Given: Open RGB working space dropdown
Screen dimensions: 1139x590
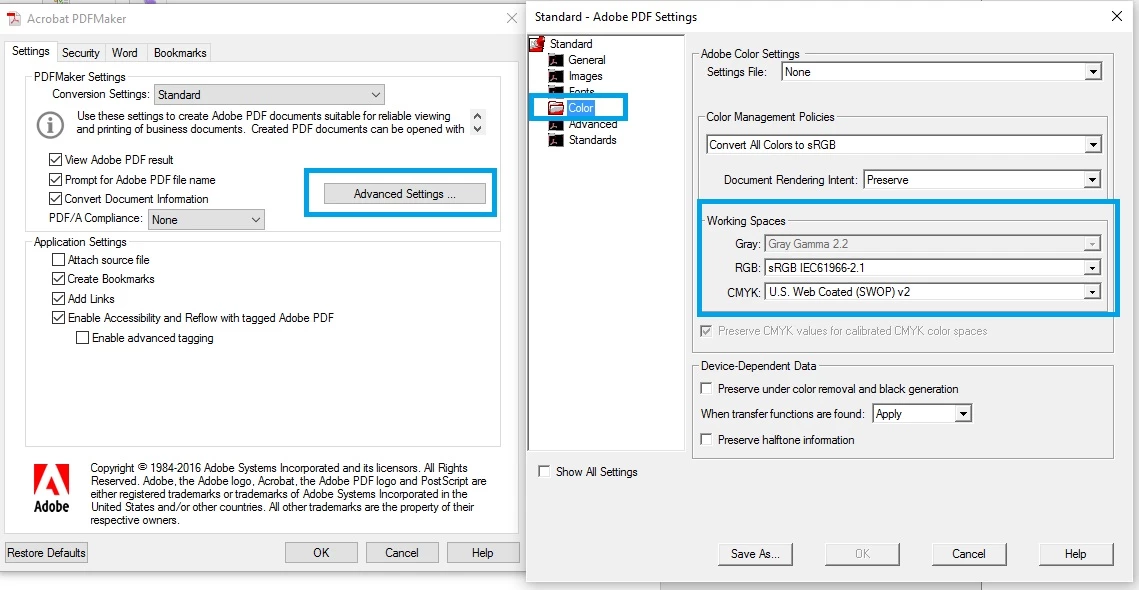Looking at the screenshot, I should click(x=933, y=268).
